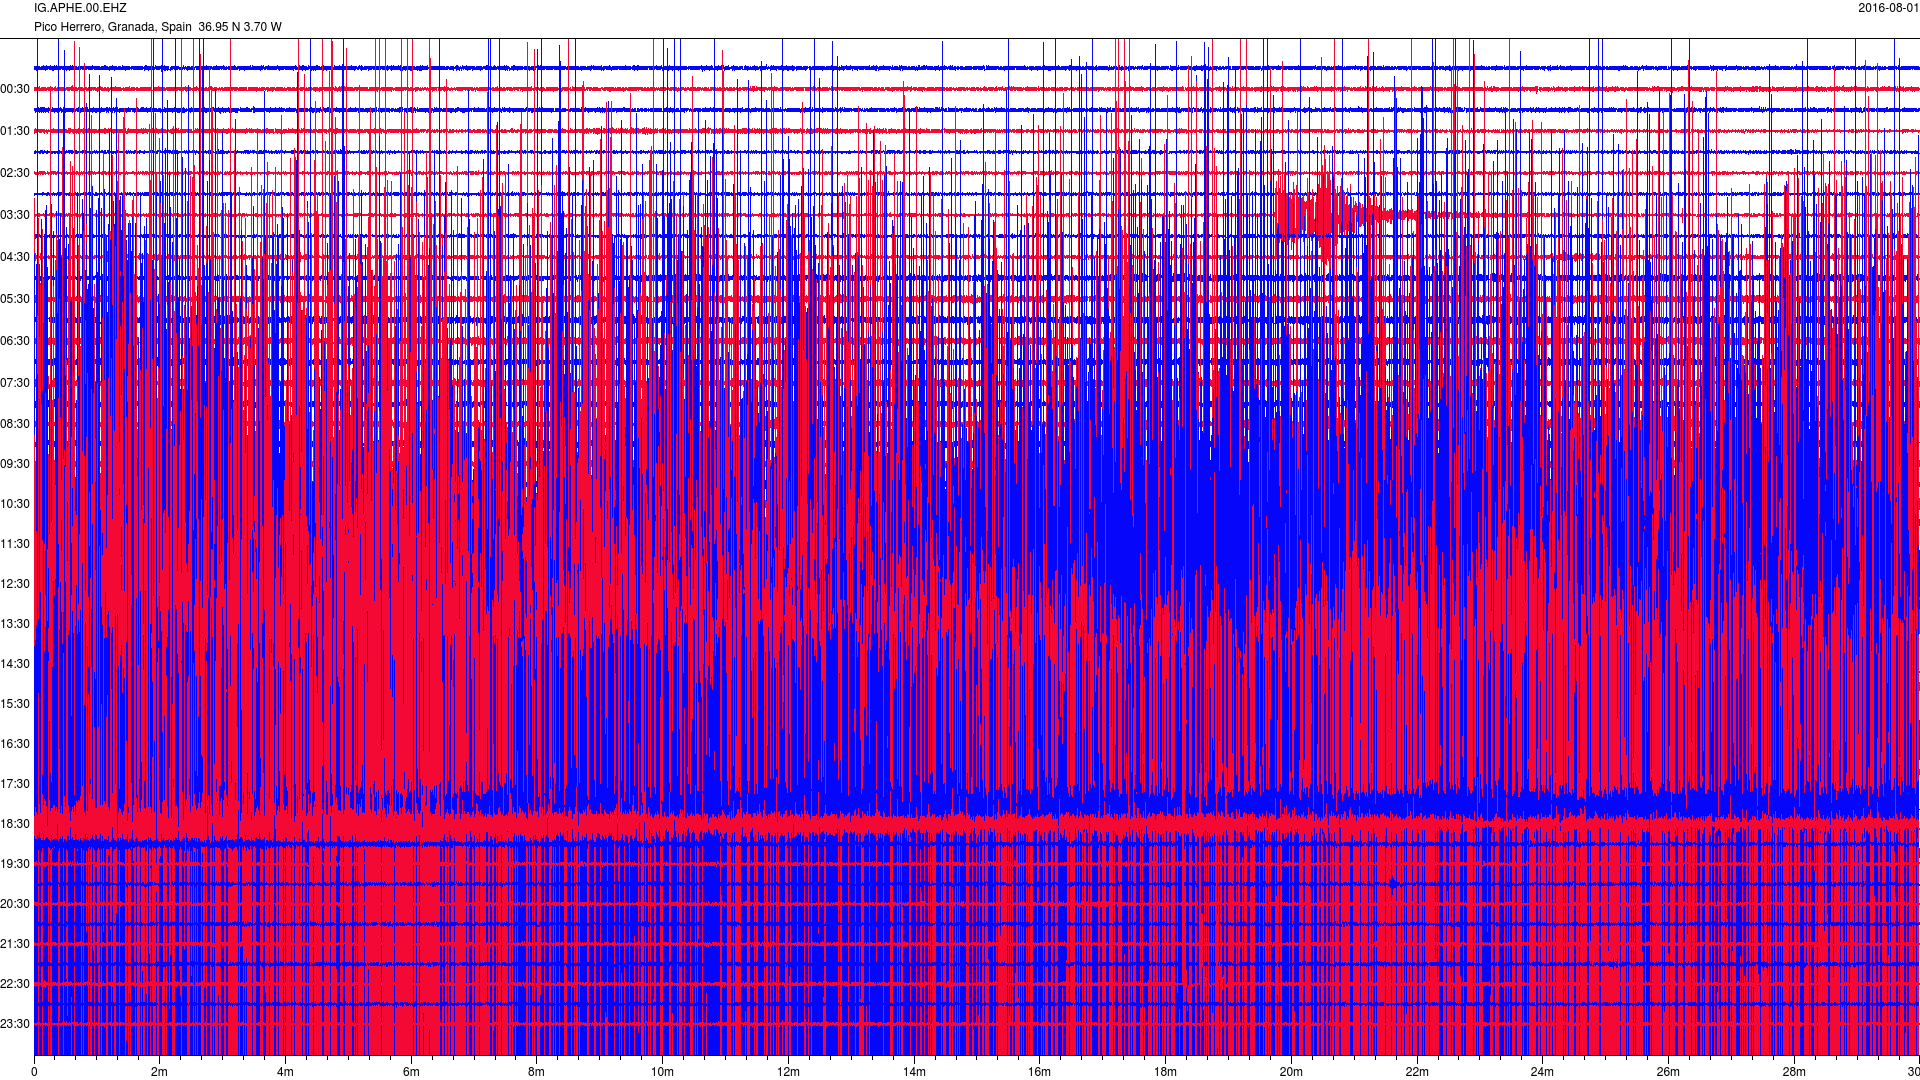Click the station code IG.APHE.00.EHZ
The width and height of the screenshot is (1920, 1080).
pyautogui.click(x=80, y=8)
